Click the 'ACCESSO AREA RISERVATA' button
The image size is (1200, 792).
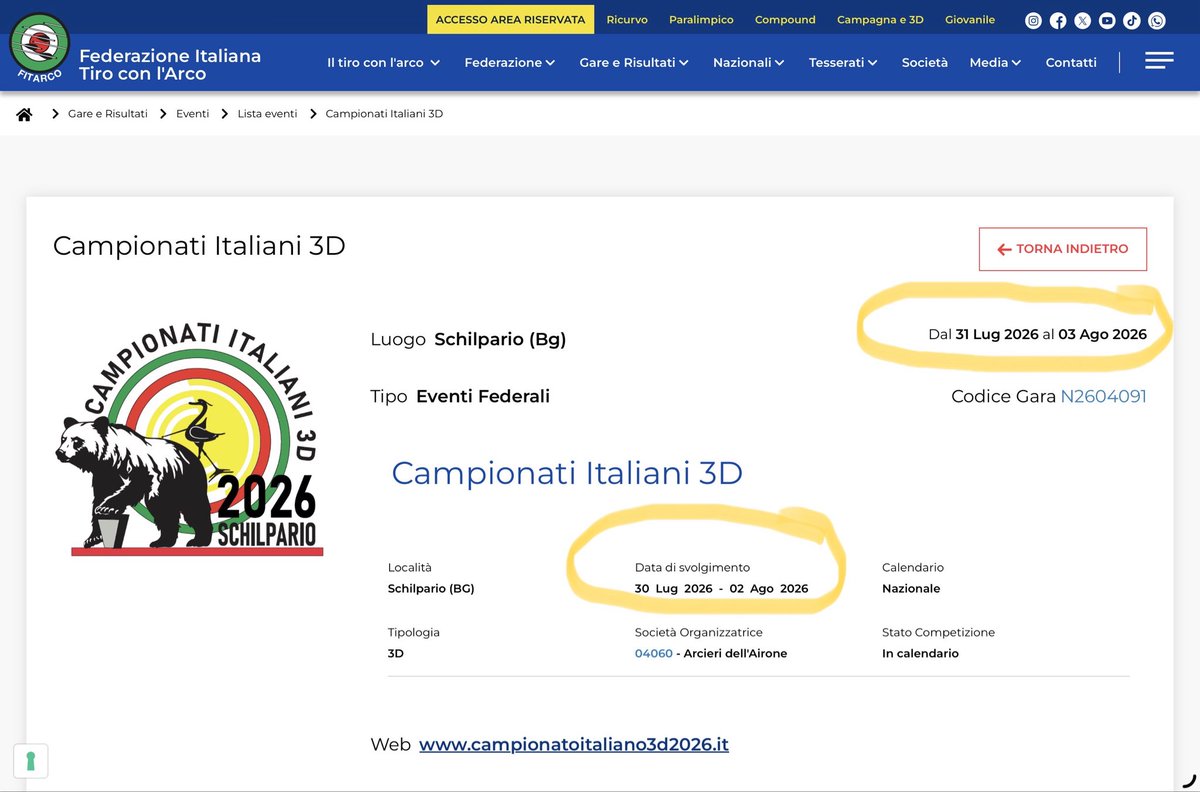point(510,20)
